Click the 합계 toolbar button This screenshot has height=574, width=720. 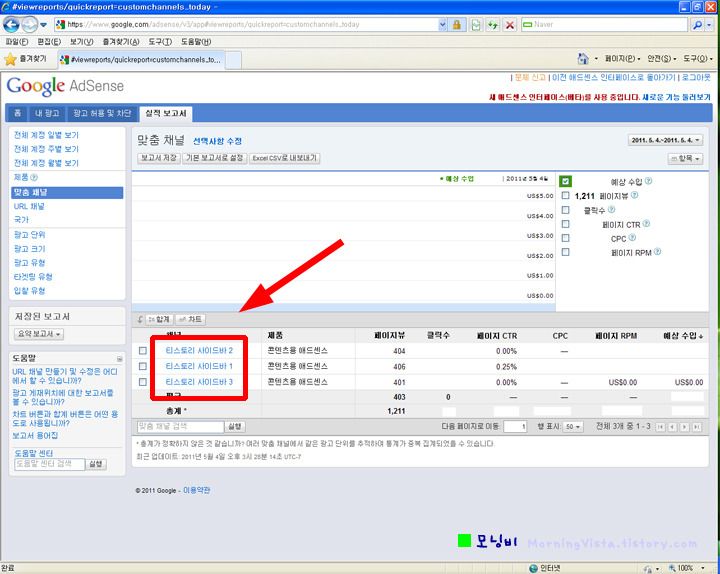point(159,319)
